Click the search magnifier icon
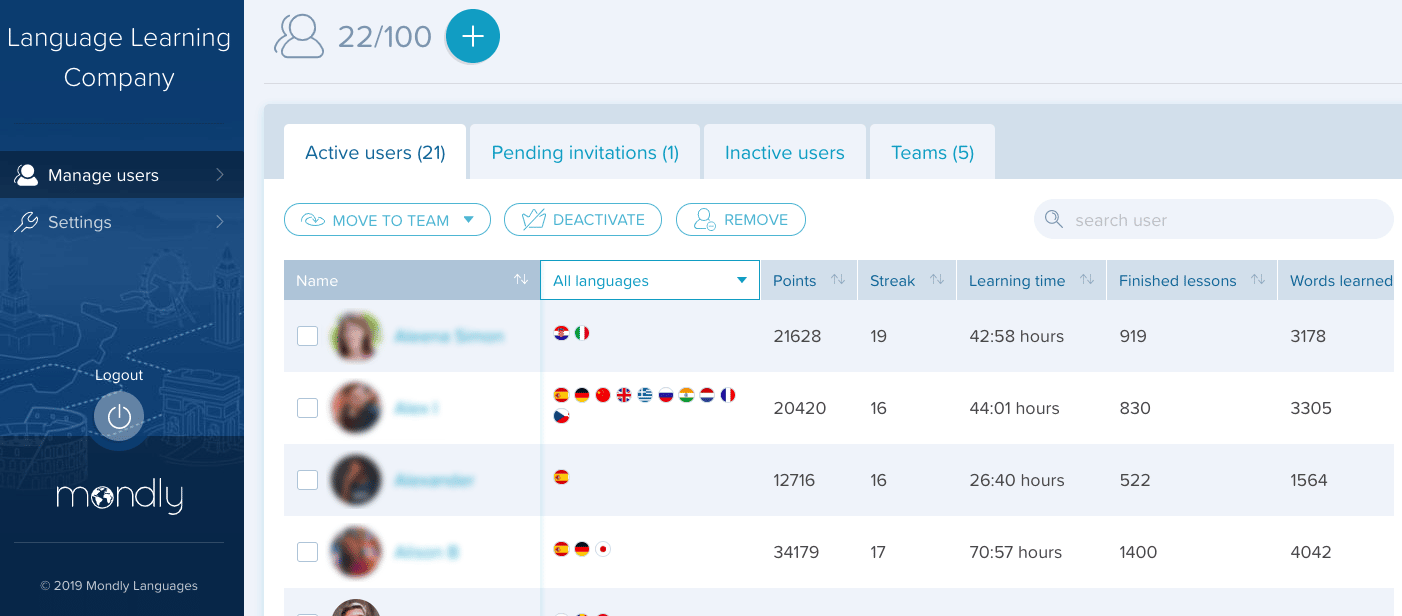The height and width of the screenshot is (616, 1402). pyautogui.click(x=1055, y=219)
